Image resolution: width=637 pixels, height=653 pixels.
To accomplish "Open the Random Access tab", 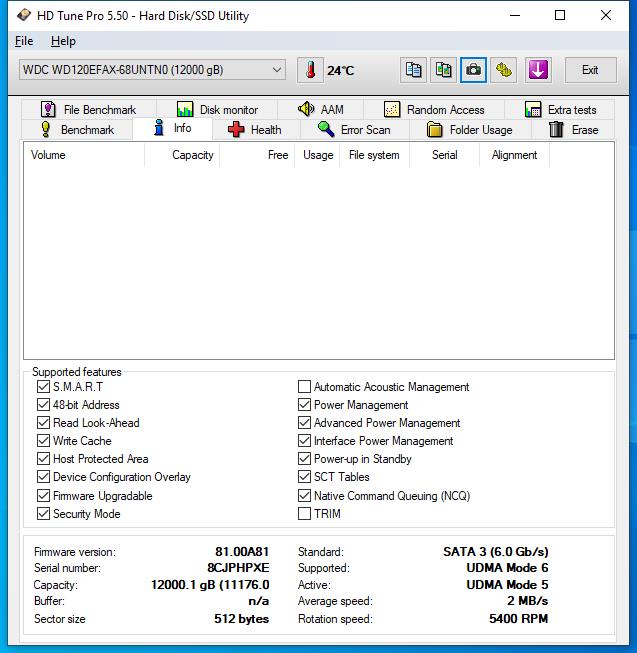I will 434,110.
